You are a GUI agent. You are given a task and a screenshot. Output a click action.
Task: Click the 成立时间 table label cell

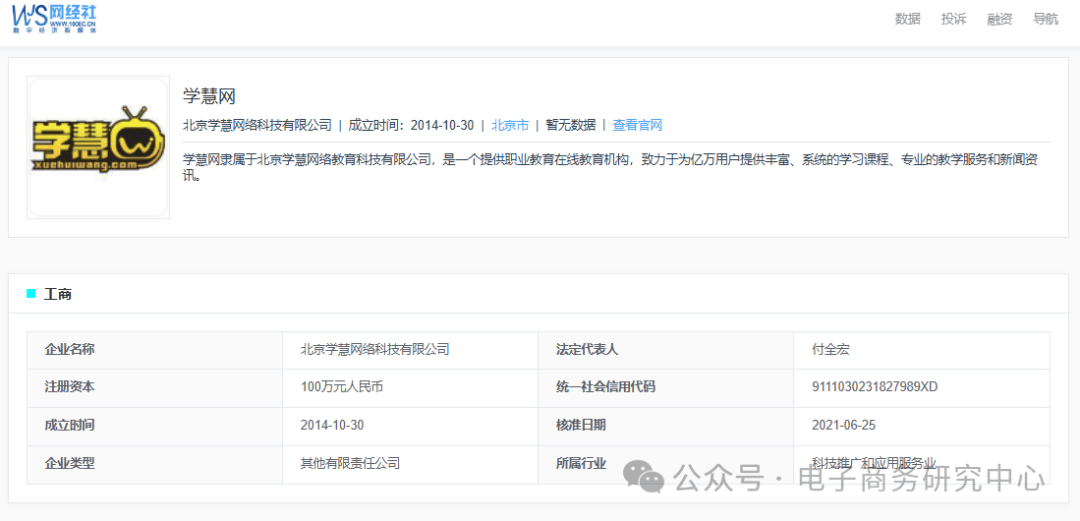(155, 427)
